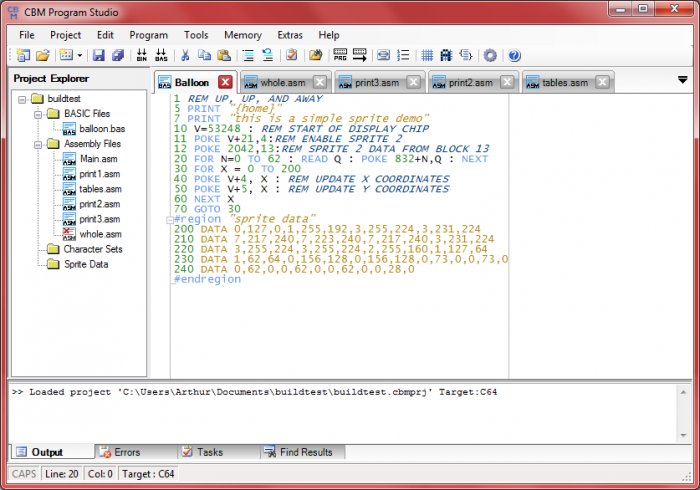Click the New Project toolbar icon

tap(23, 55)
